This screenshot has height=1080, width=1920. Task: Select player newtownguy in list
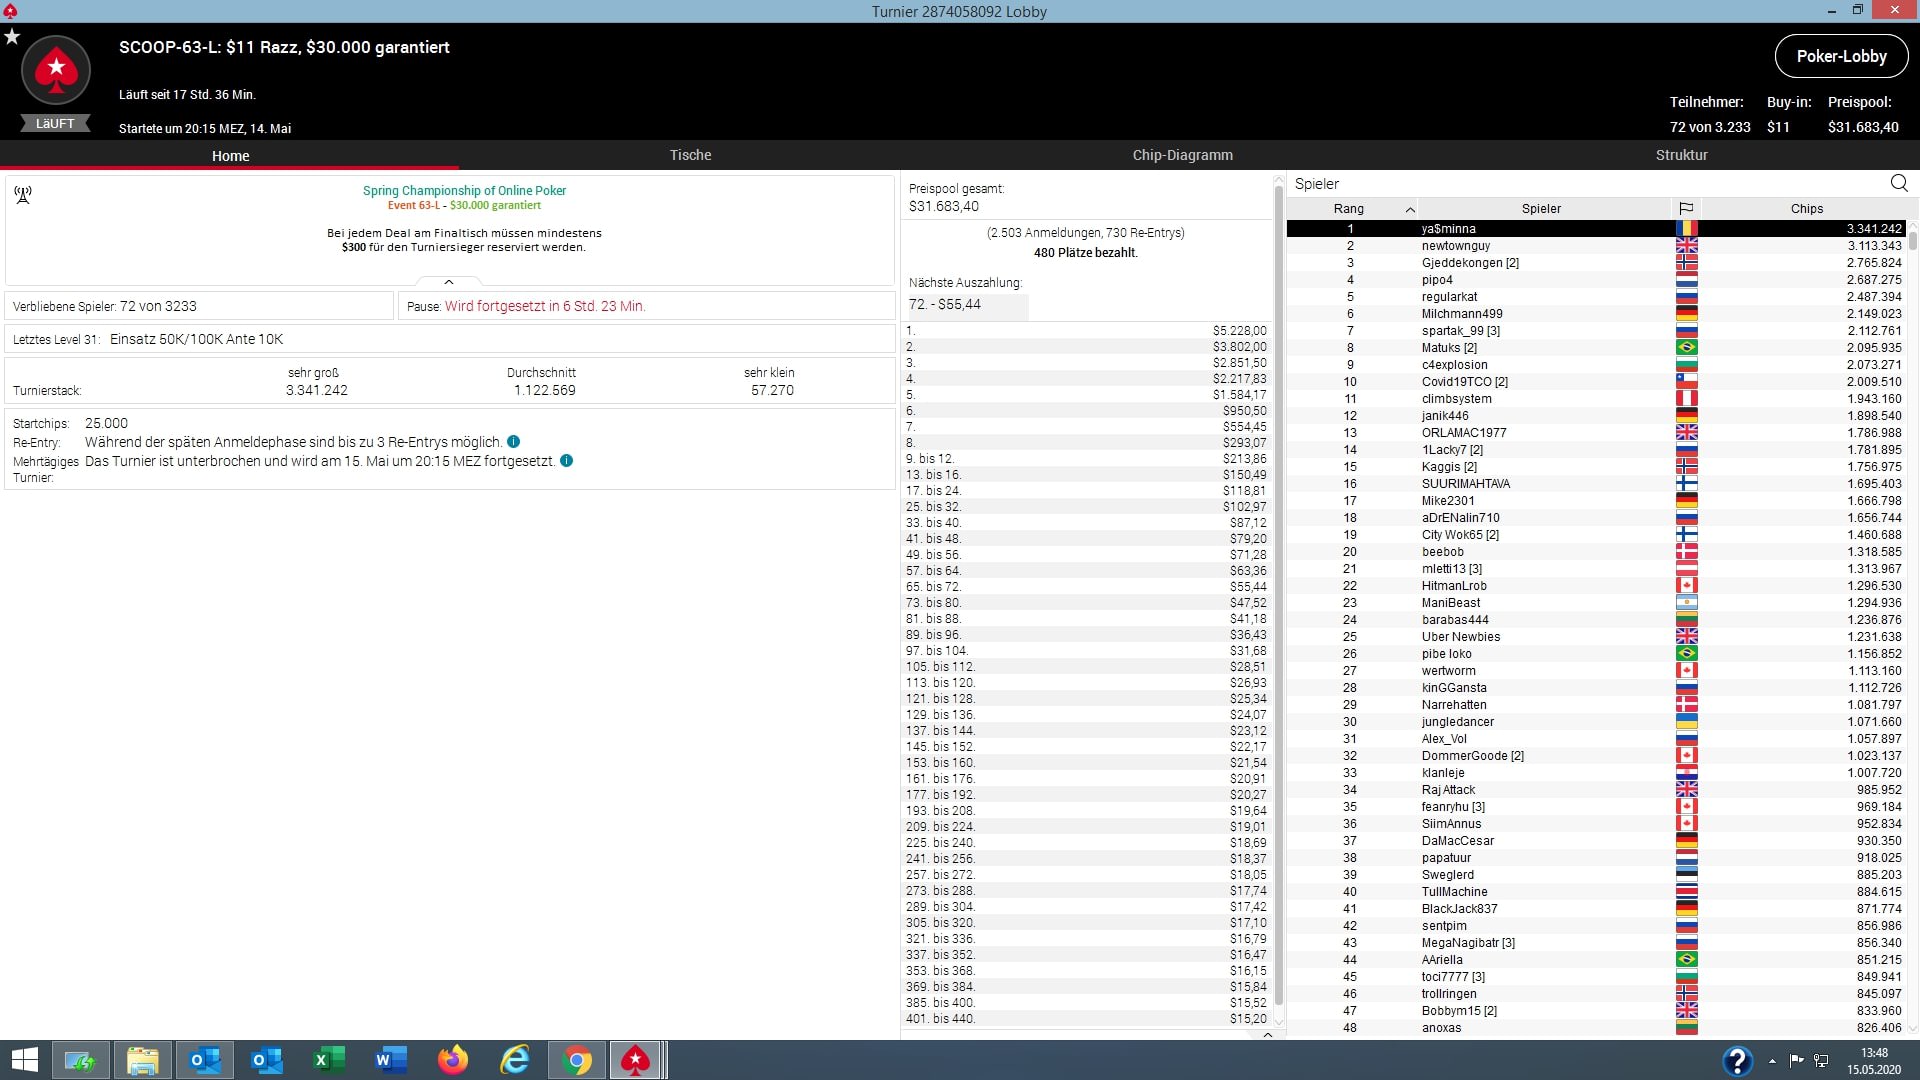point(1456,246)
